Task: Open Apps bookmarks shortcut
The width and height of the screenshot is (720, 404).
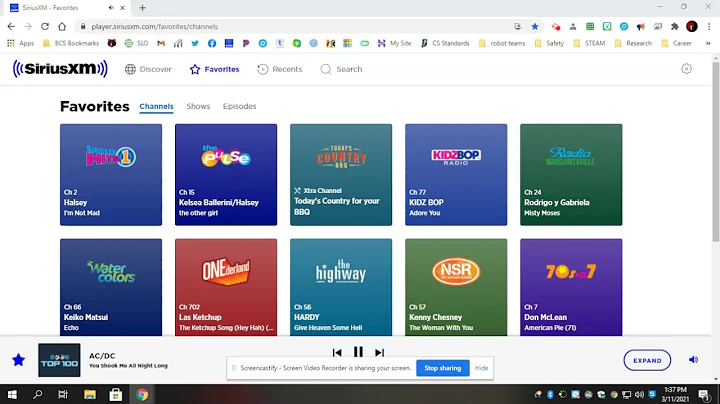Action: [x=21, y=43]
